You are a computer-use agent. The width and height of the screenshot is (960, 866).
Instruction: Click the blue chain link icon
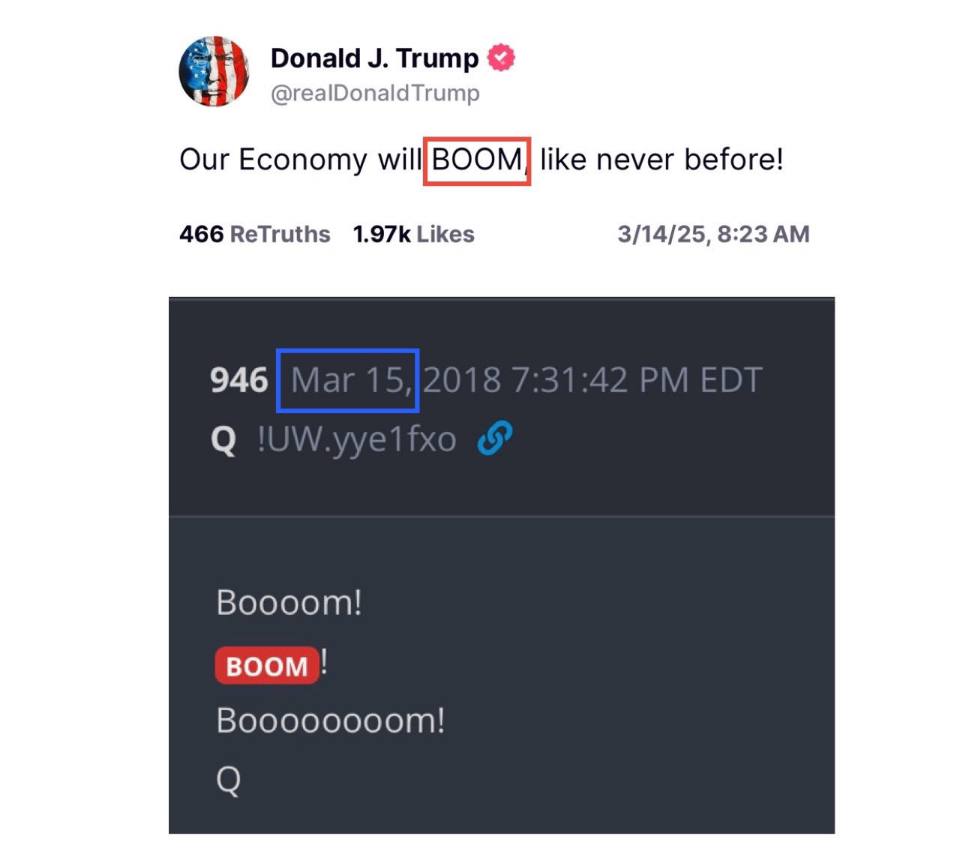point(495,438)
